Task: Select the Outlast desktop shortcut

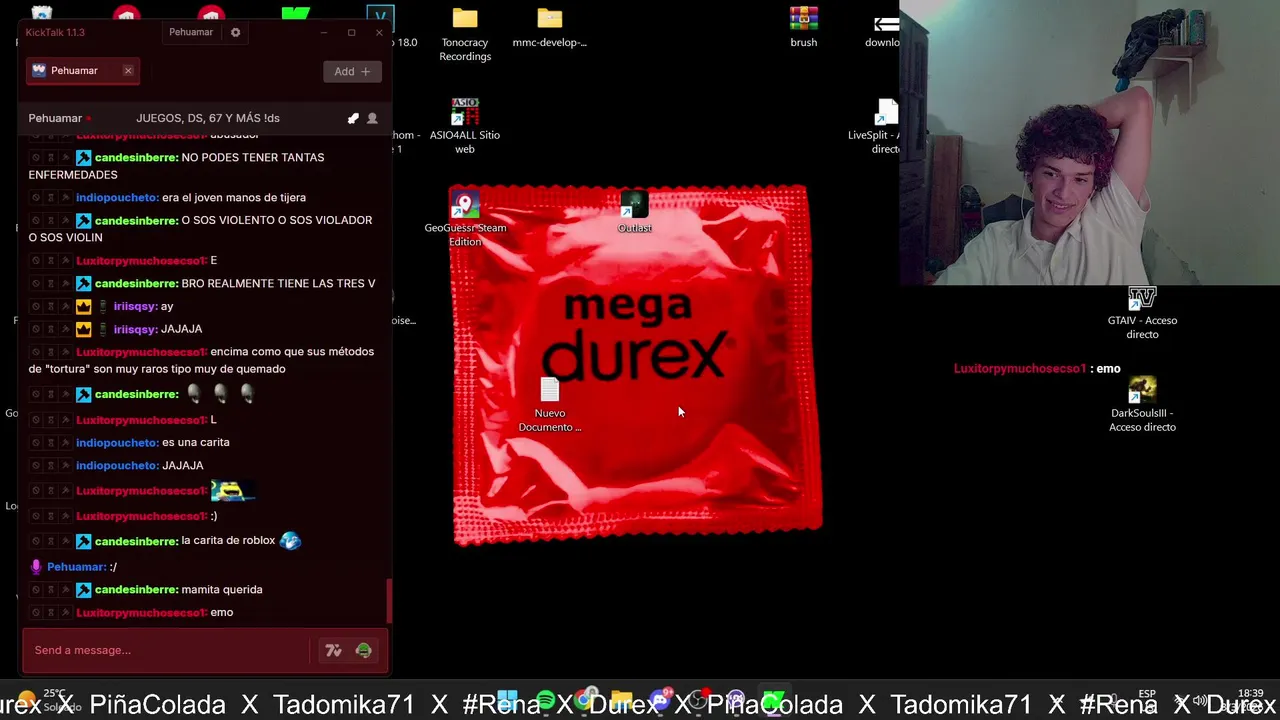Action: click(x=635, y=212)
